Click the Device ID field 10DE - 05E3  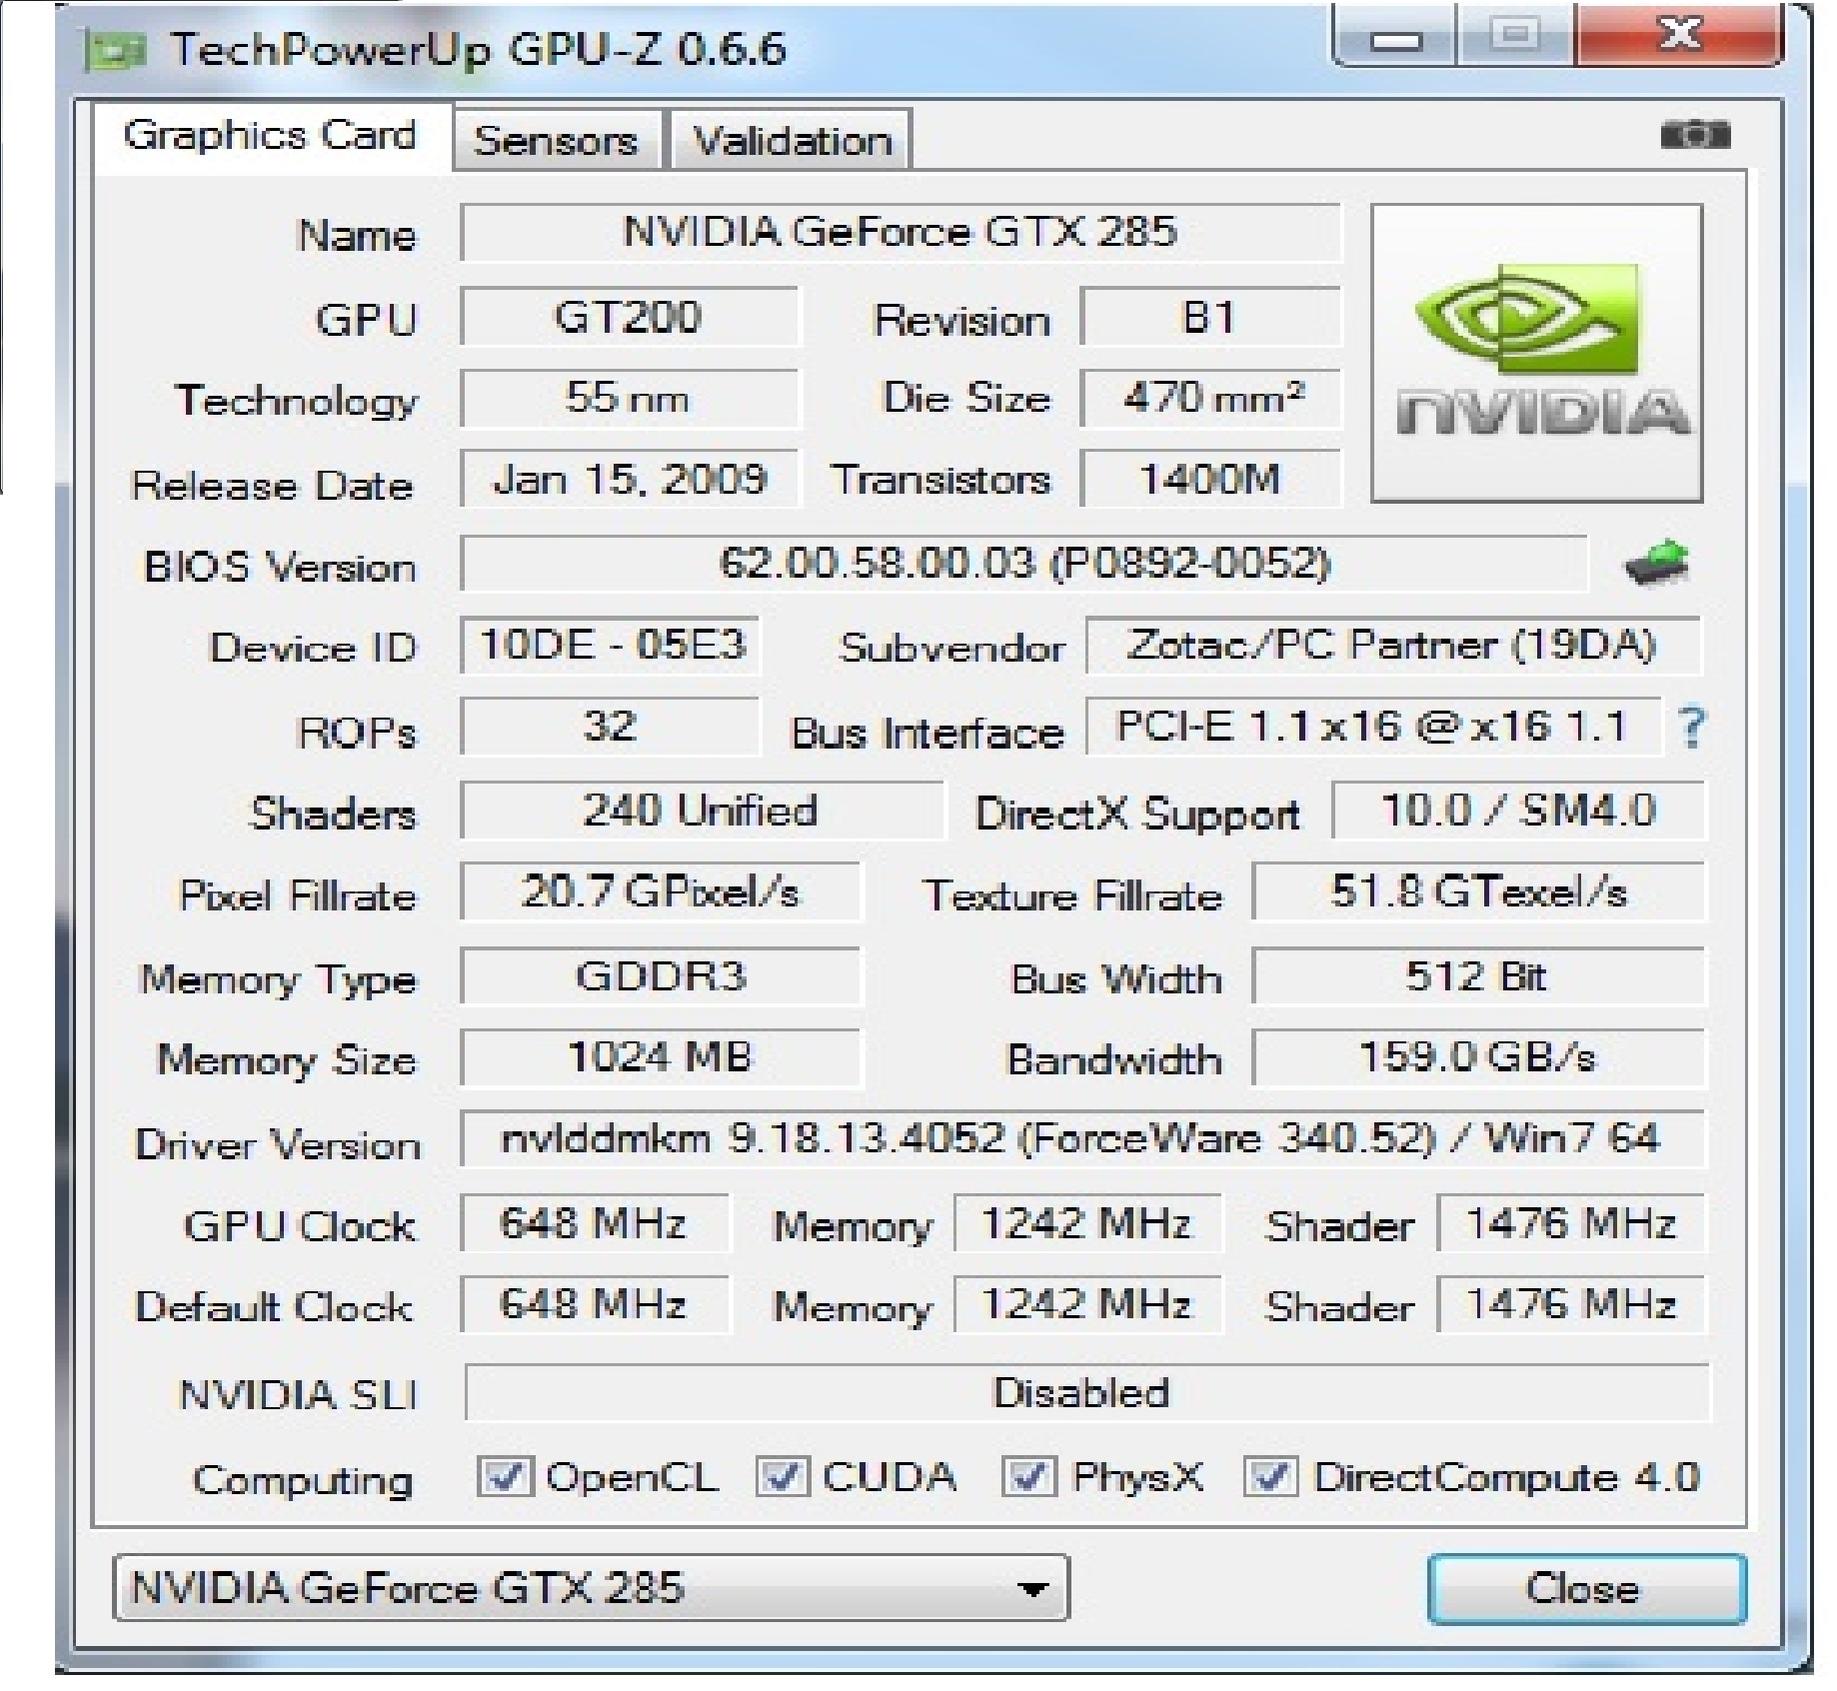click(x=610, y=645)
